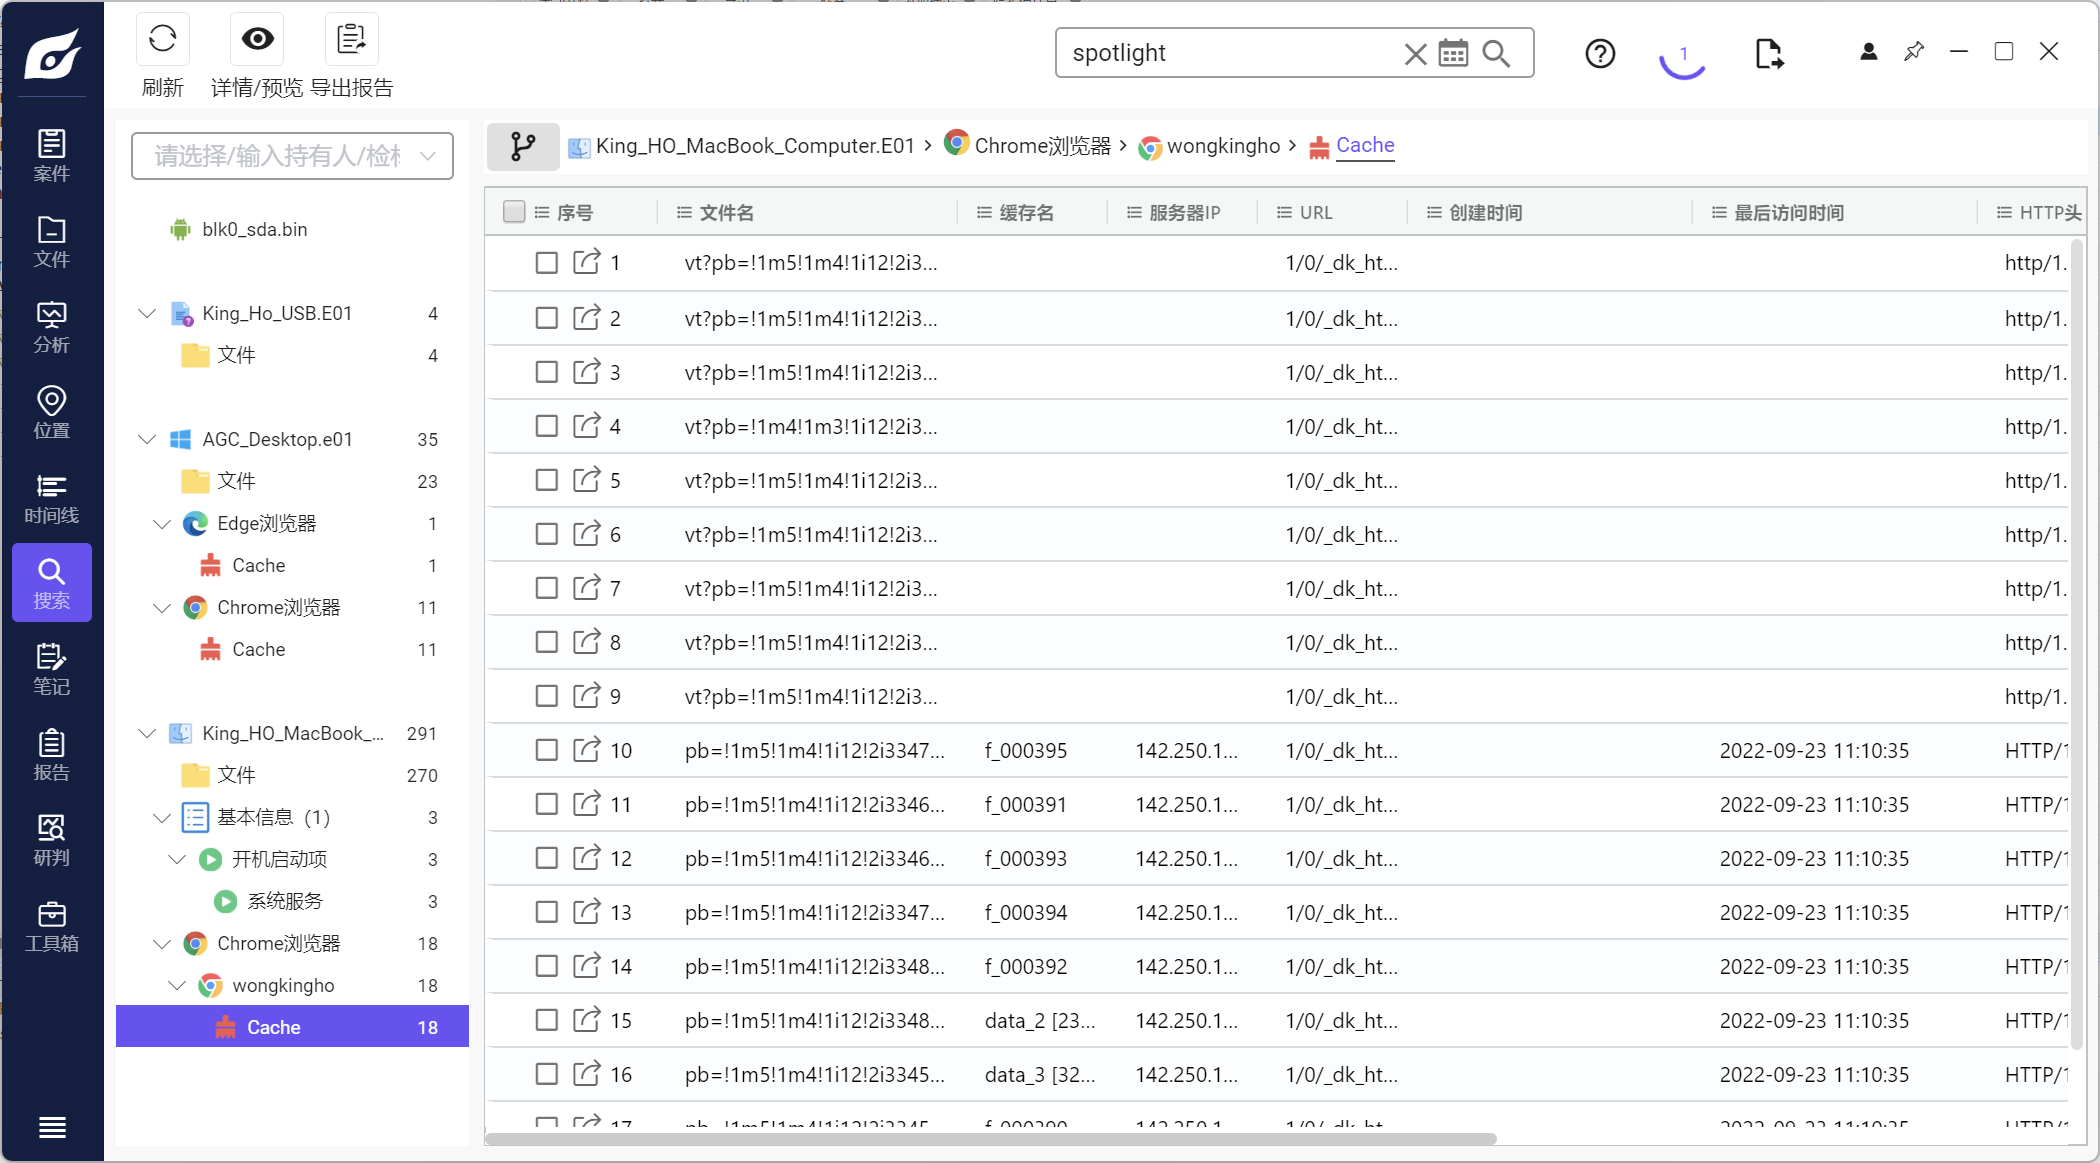Open the 笔记 notes sidebar icon
The height and width of the screenshot is (1163, 2100).
point(52,669)
